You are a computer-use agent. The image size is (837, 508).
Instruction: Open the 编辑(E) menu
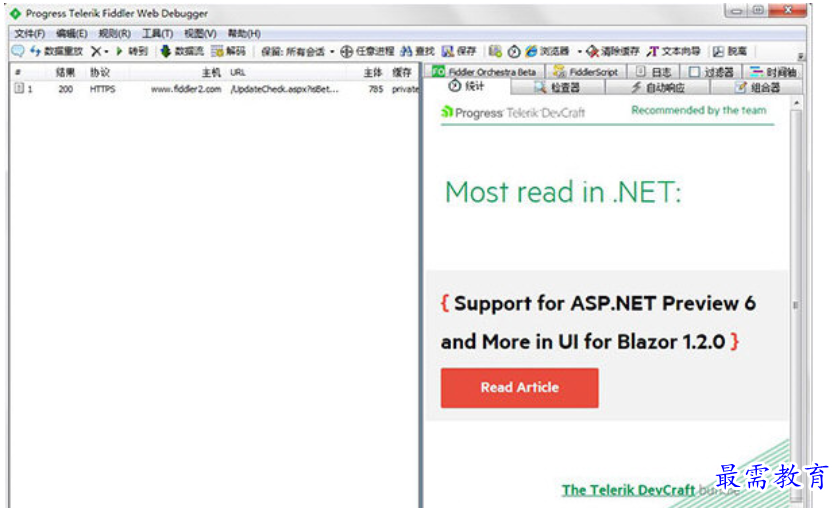72,33
